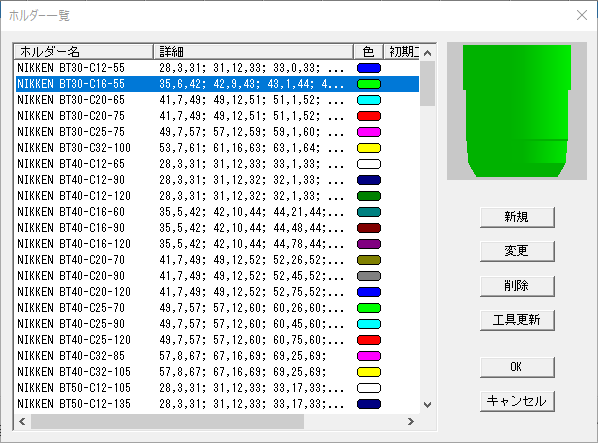Click the horizontal scroll right arrow

(411, 421)
